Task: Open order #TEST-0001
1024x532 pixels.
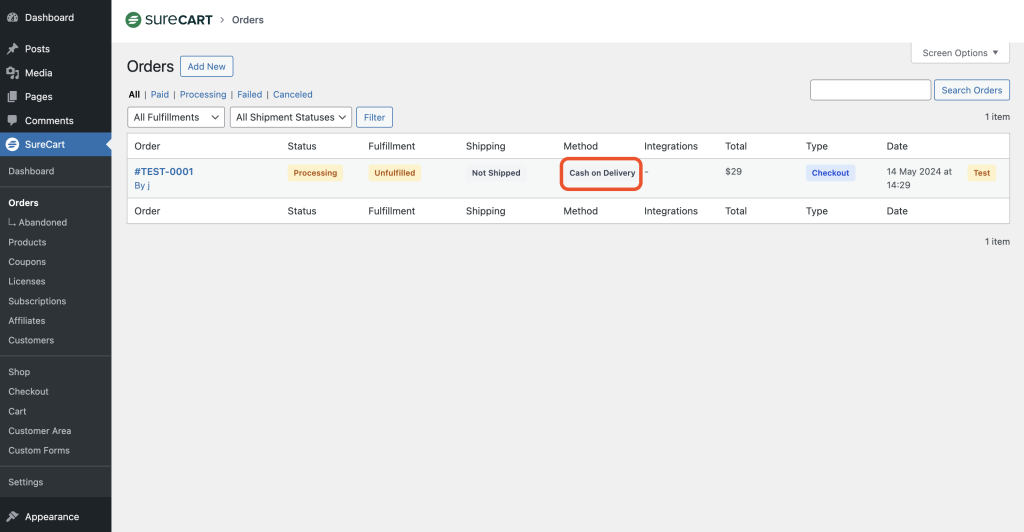Action: 164,172
